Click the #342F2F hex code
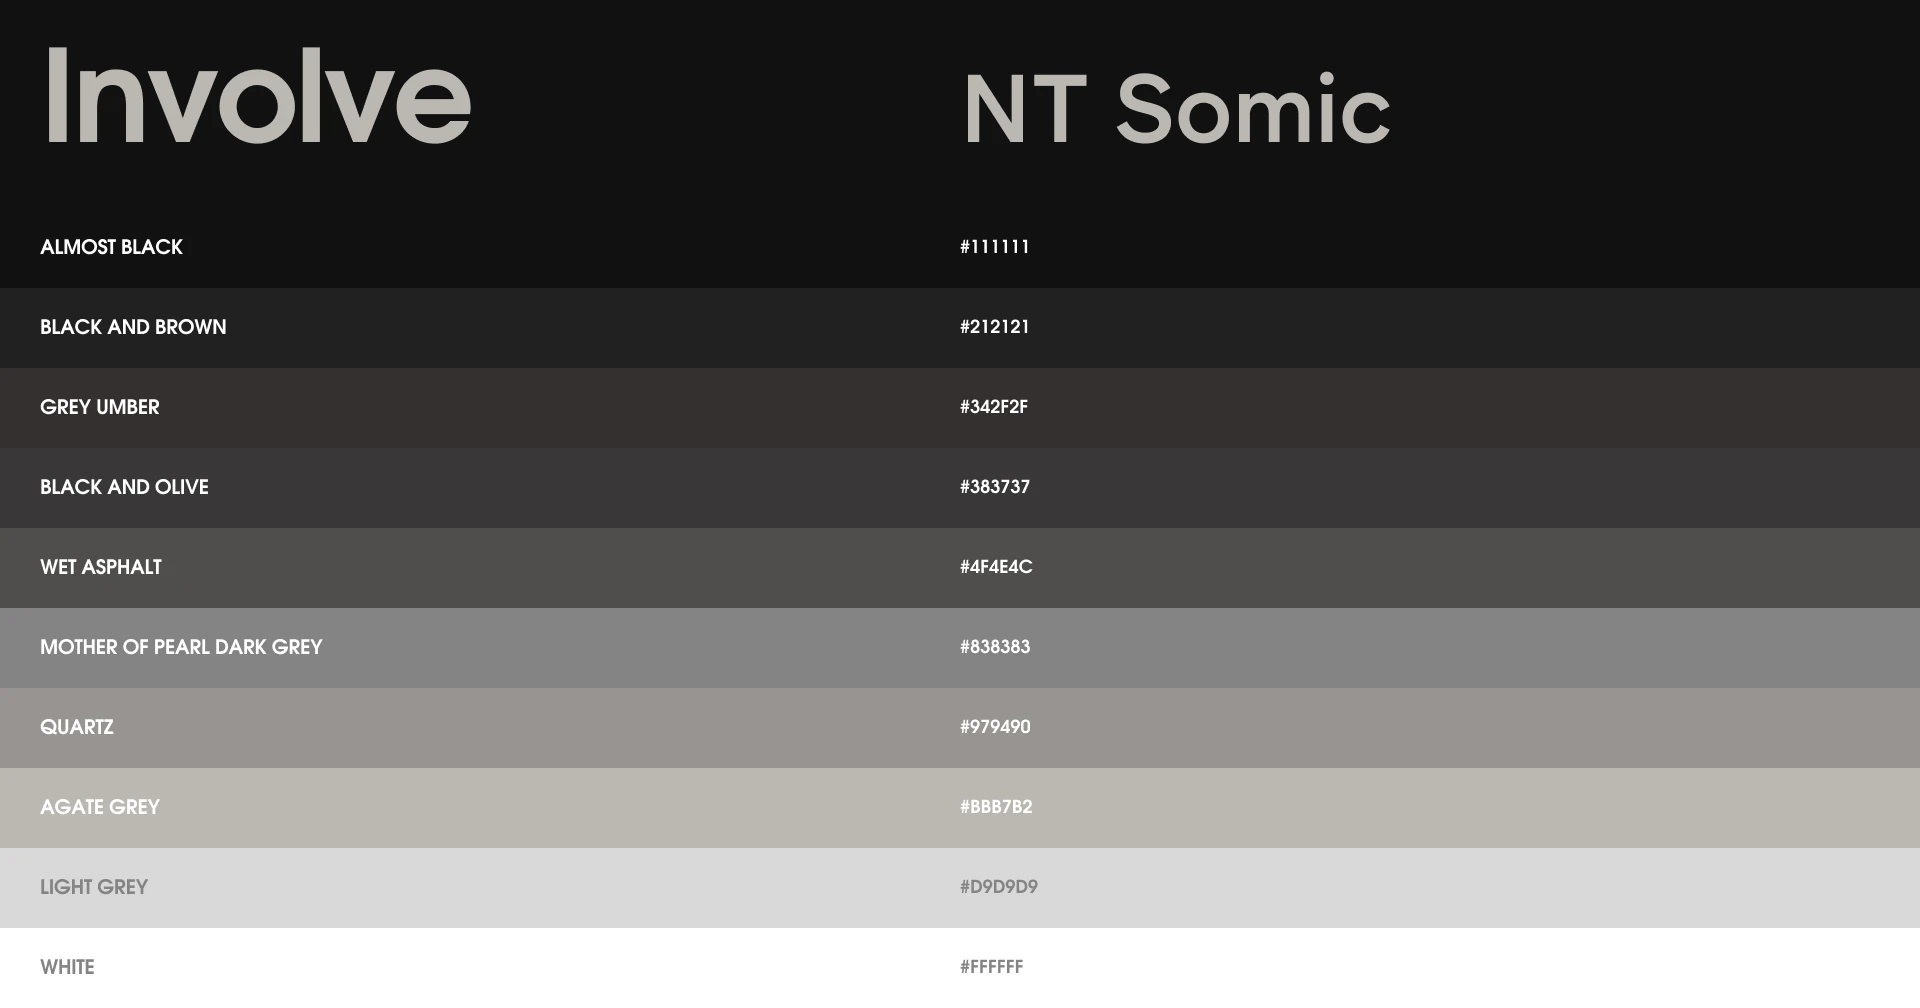1920x1008 pixels. tap(993, 407)
